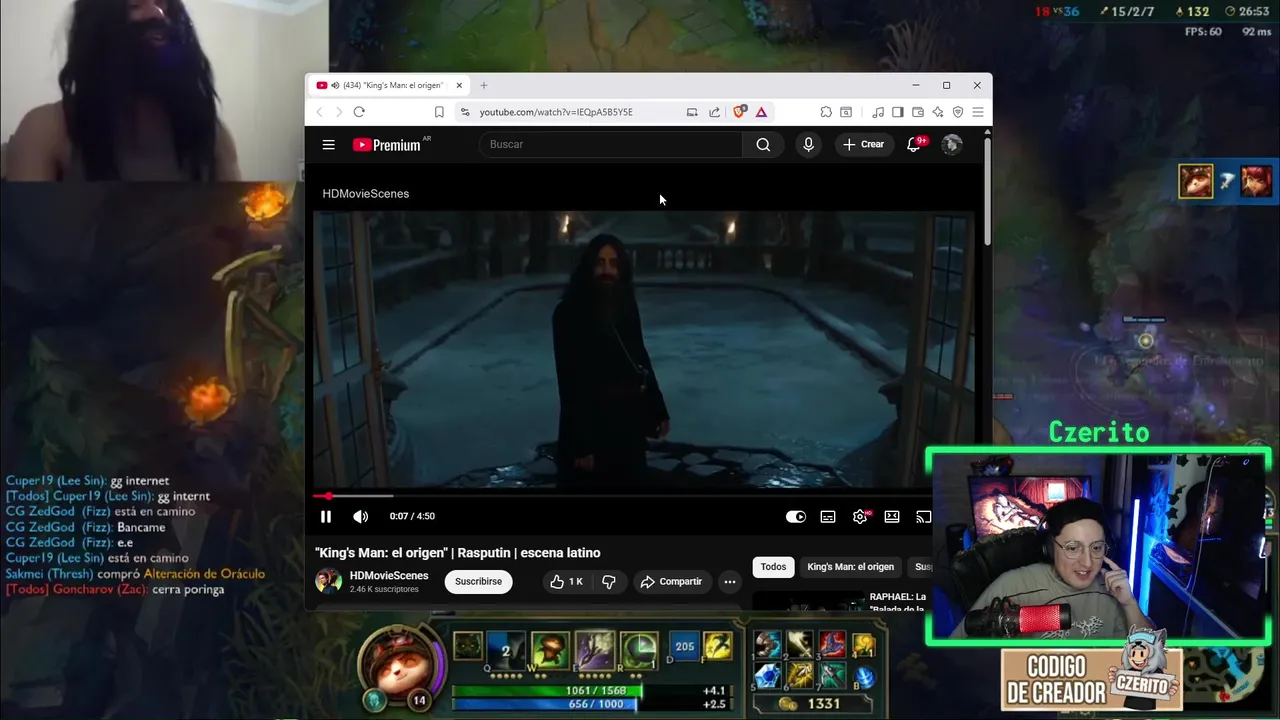This screenshot has width=1280, height=720.
Task: Click the D summoner spell on cooldown
Action: click(684, 646)
